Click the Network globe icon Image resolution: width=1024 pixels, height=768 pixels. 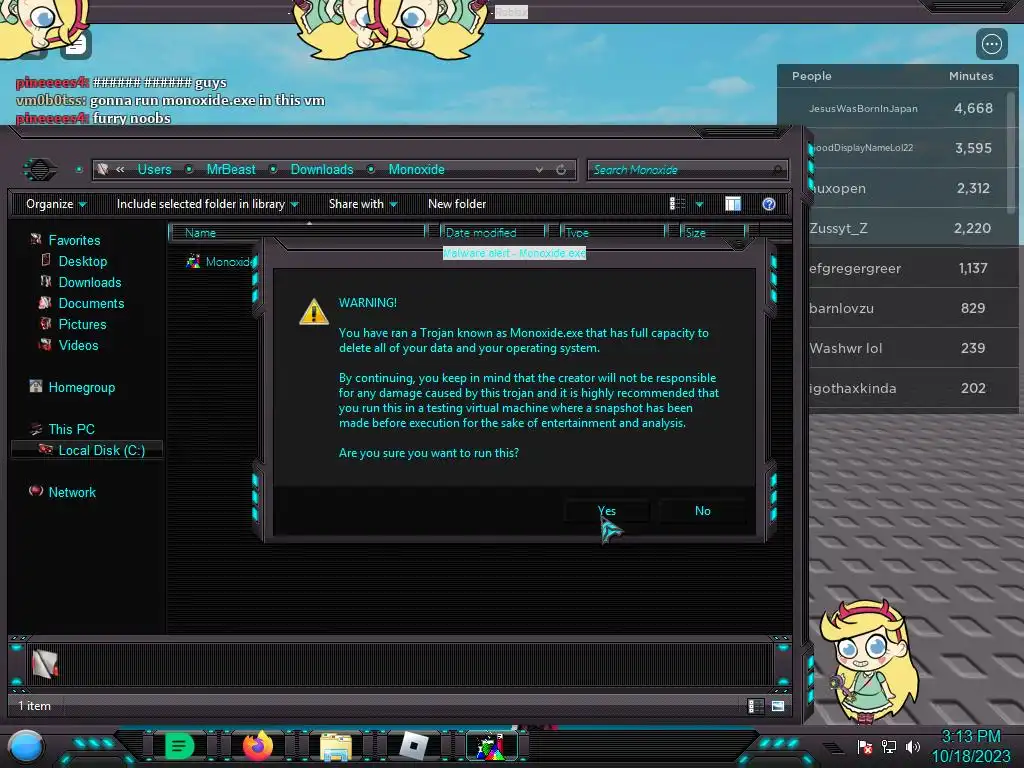(x=36, y=491)
